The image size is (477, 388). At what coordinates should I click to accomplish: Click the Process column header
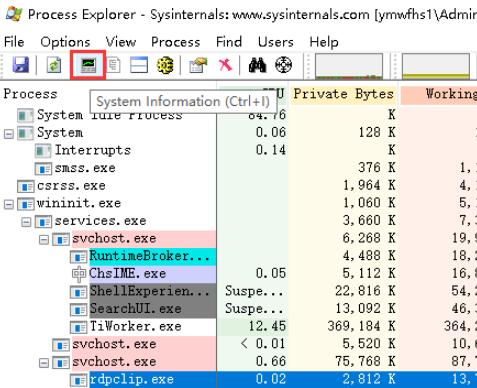pyautogui.click(x=30, y=94)
